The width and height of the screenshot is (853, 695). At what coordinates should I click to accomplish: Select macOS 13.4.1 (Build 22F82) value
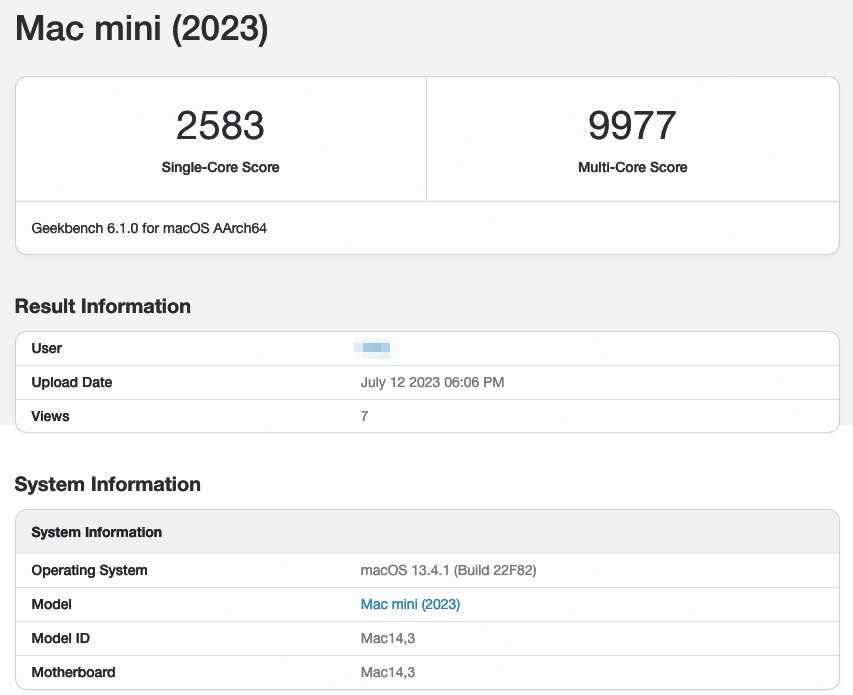(x=448, y=570)
